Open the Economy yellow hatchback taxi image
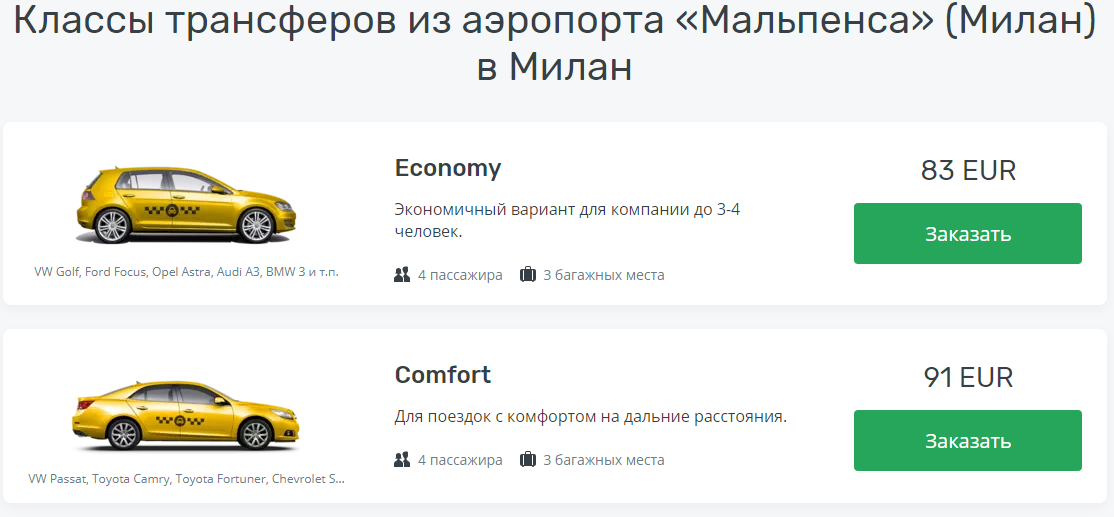This screenshot has width=1114, height=517. pos(187,205)
